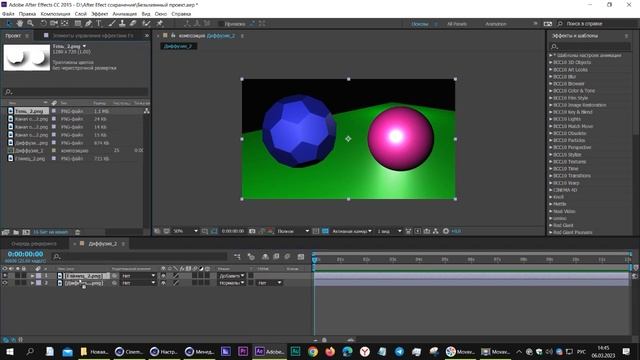640x360 pixels.
Task: Expand layer 2 properties triangle
Action: point(32,283)
